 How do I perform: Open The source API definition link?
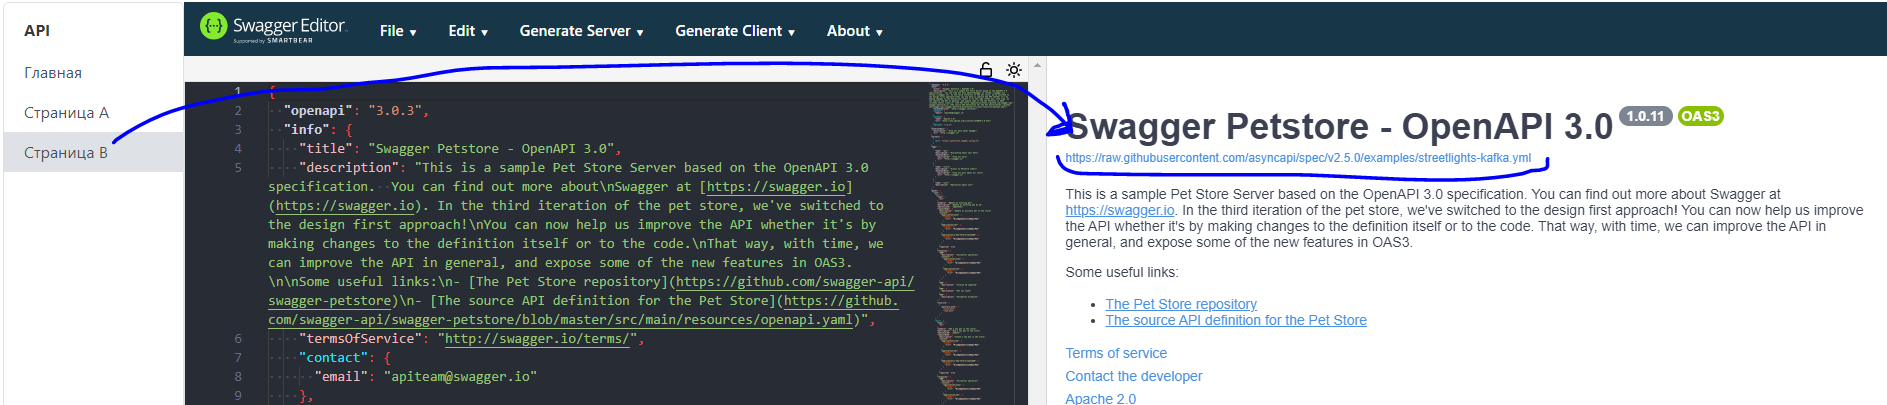coord(1236,320)
